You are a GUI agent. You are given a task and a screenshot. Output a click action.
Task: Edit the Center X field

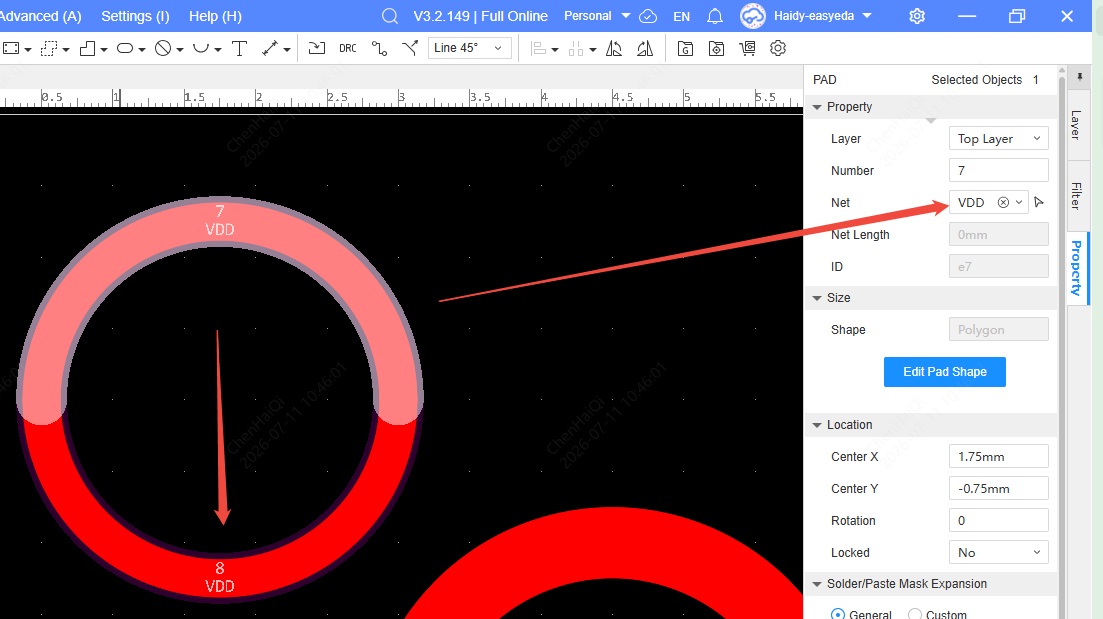(x=998, y=457)
